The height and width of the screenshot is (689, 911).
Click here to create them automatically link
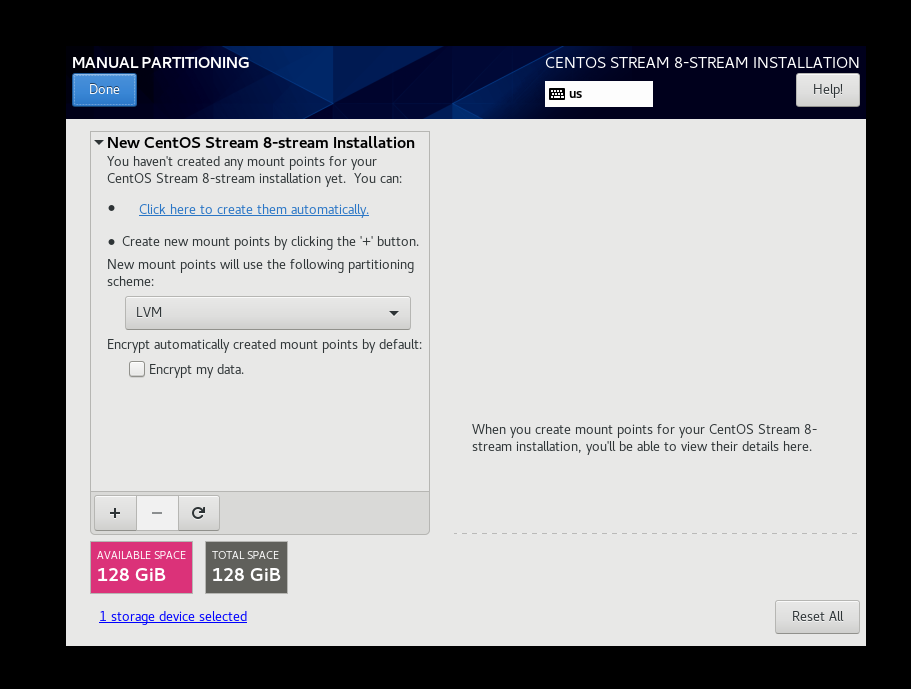coord(254,210)
